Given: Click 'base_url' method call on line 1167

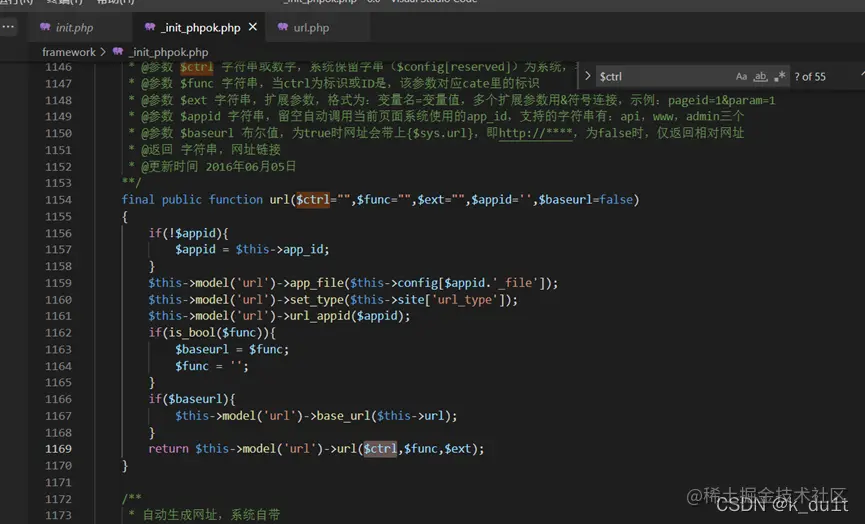Looking at the screenshot, I should (x=344, y=416).
